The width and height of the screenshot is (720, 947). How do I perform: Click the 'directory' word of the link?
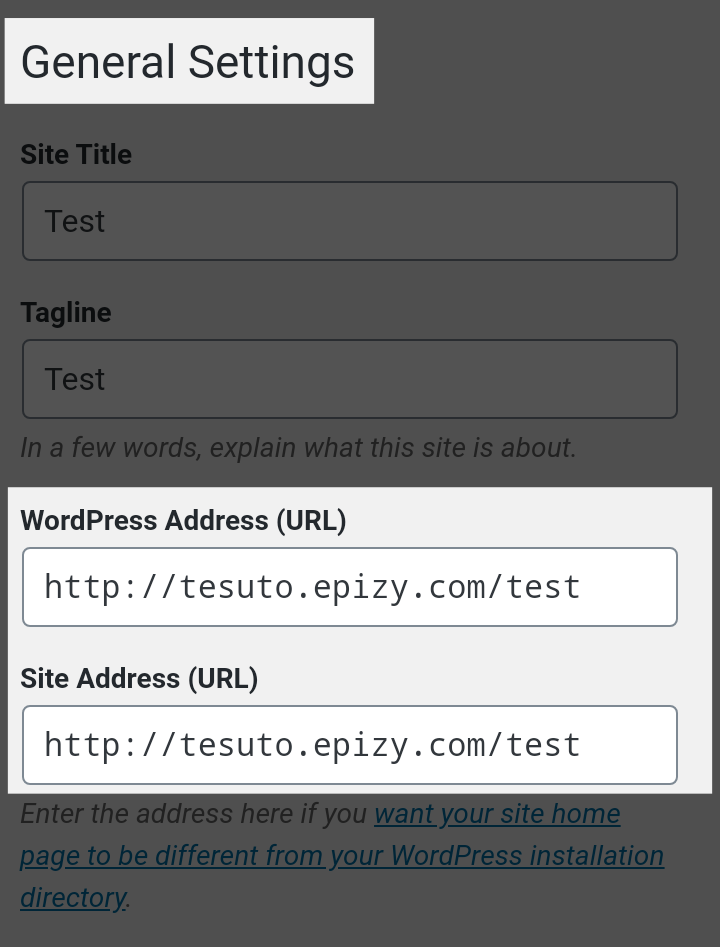(x=73, y=898)
